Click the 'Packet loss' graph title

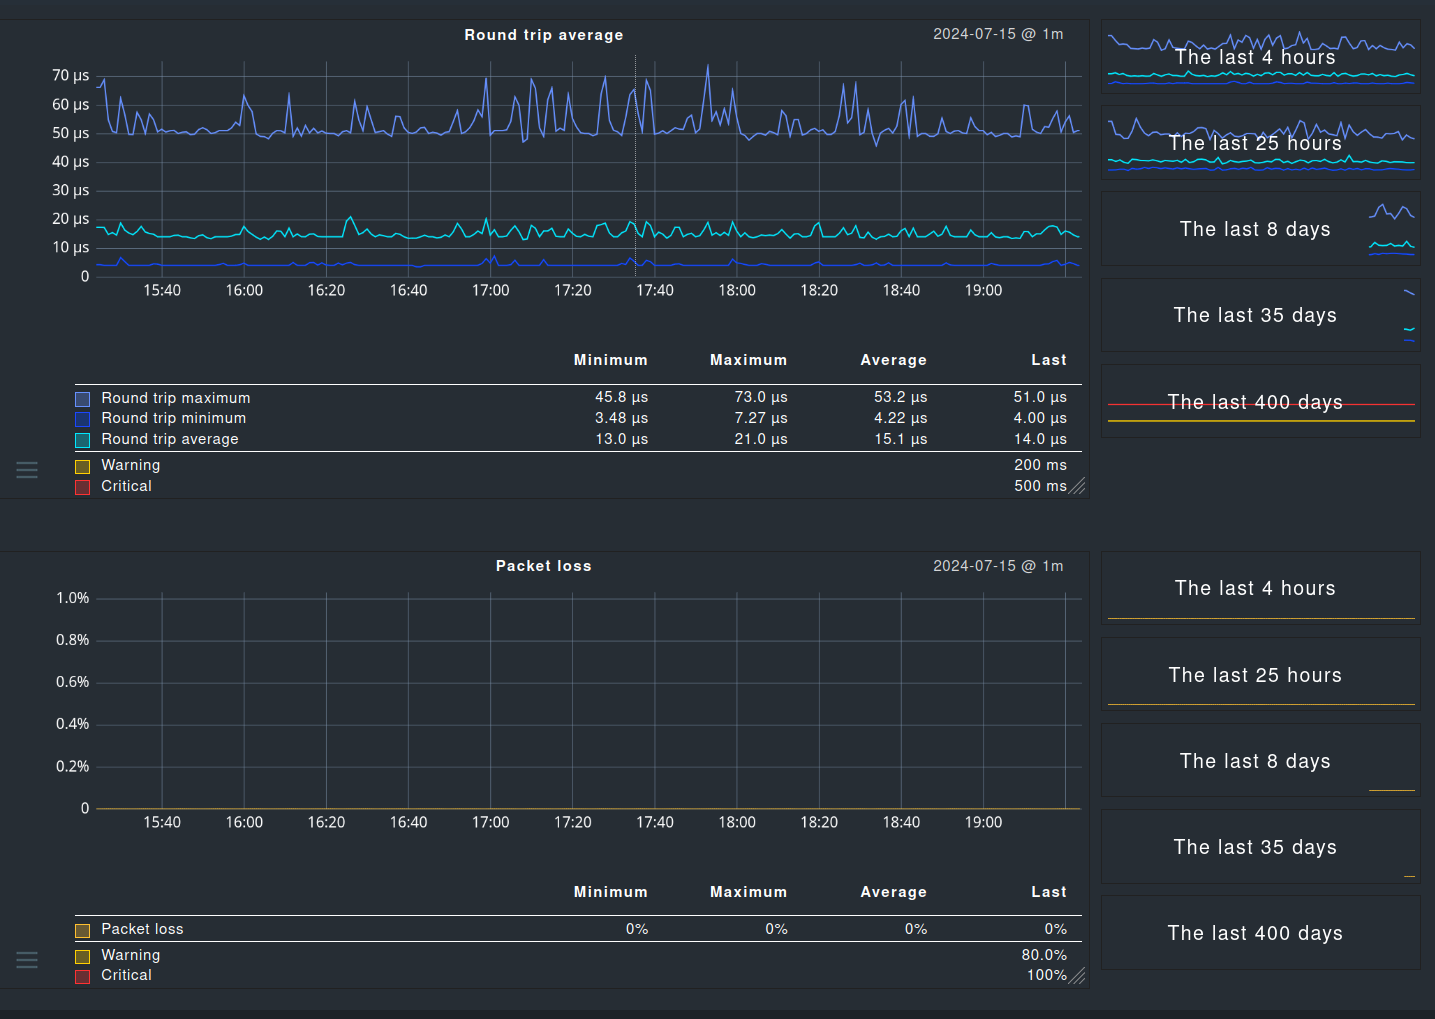tap(543, 566)
